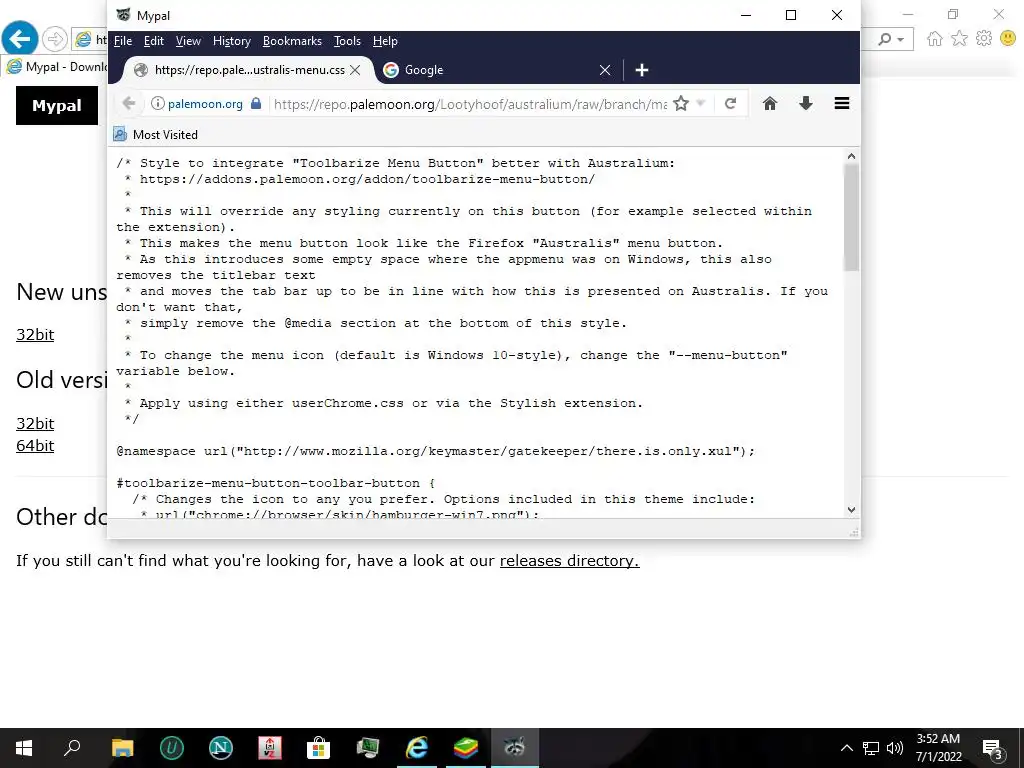Click Mypal black logo button
Viewport: 1024px width, 768px height.
(57, 105)
